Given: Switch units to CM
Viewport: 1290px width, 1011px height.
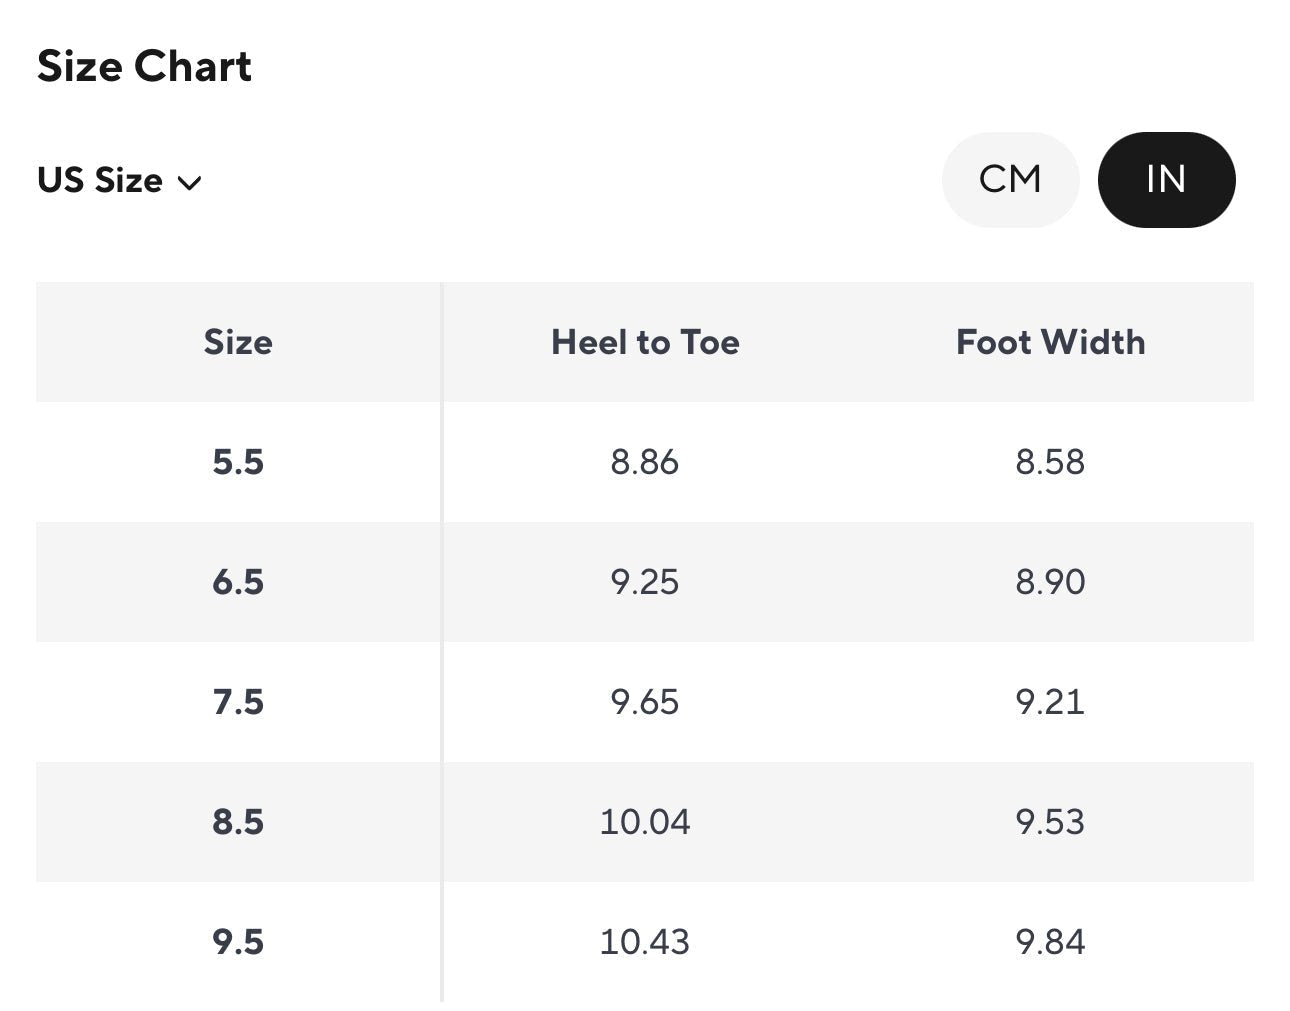Looking at the screenshot, I should pos(1010,180).
